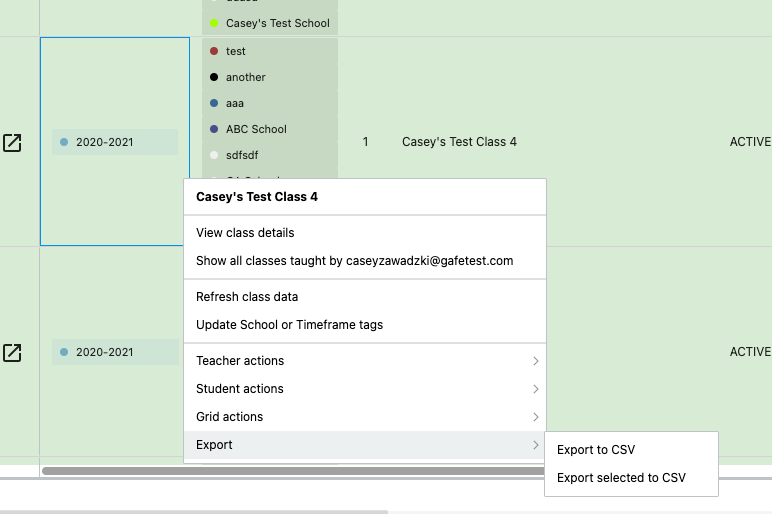772x514 pixels.
Task: Choose Export to CSV
Action: coord(596,450)
